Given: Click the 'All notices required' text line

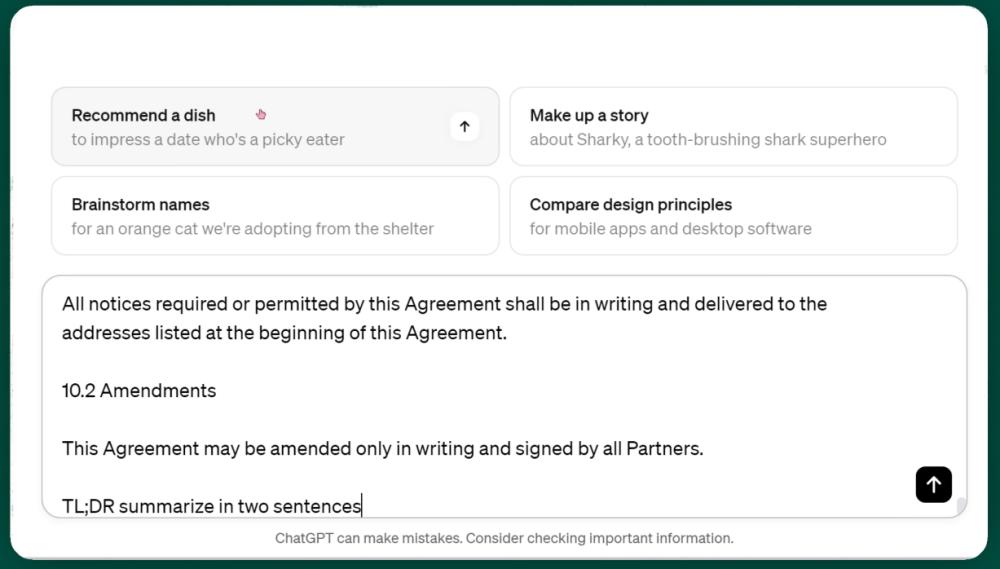Looking at the screenshot, I should tap(444, 304).
